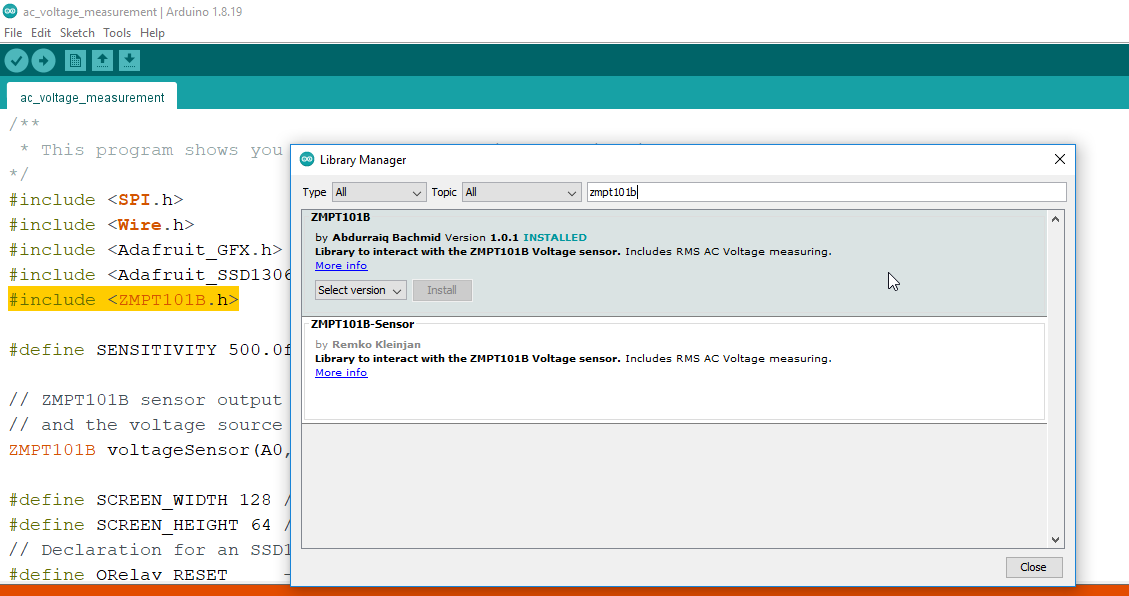Save the sketch with the Save icon
This screenshot has height=596, width=1129.
click(129, 60)
